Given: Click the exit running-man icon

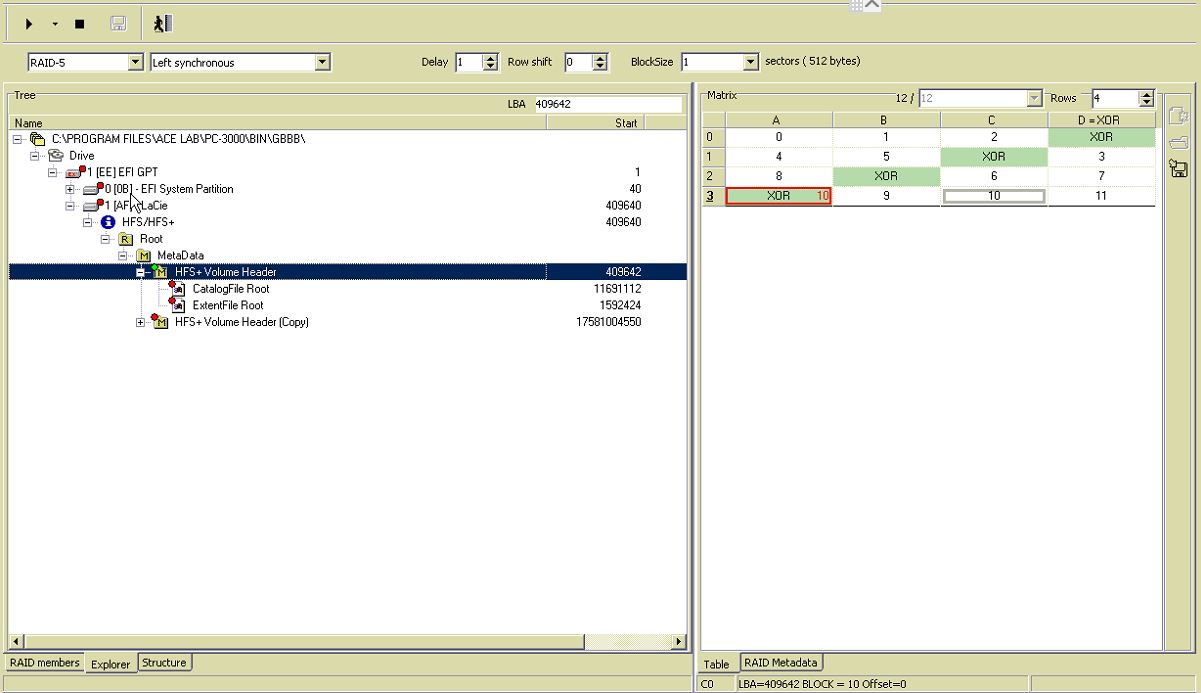Looking at the screenshot, I should coord(163,24).
